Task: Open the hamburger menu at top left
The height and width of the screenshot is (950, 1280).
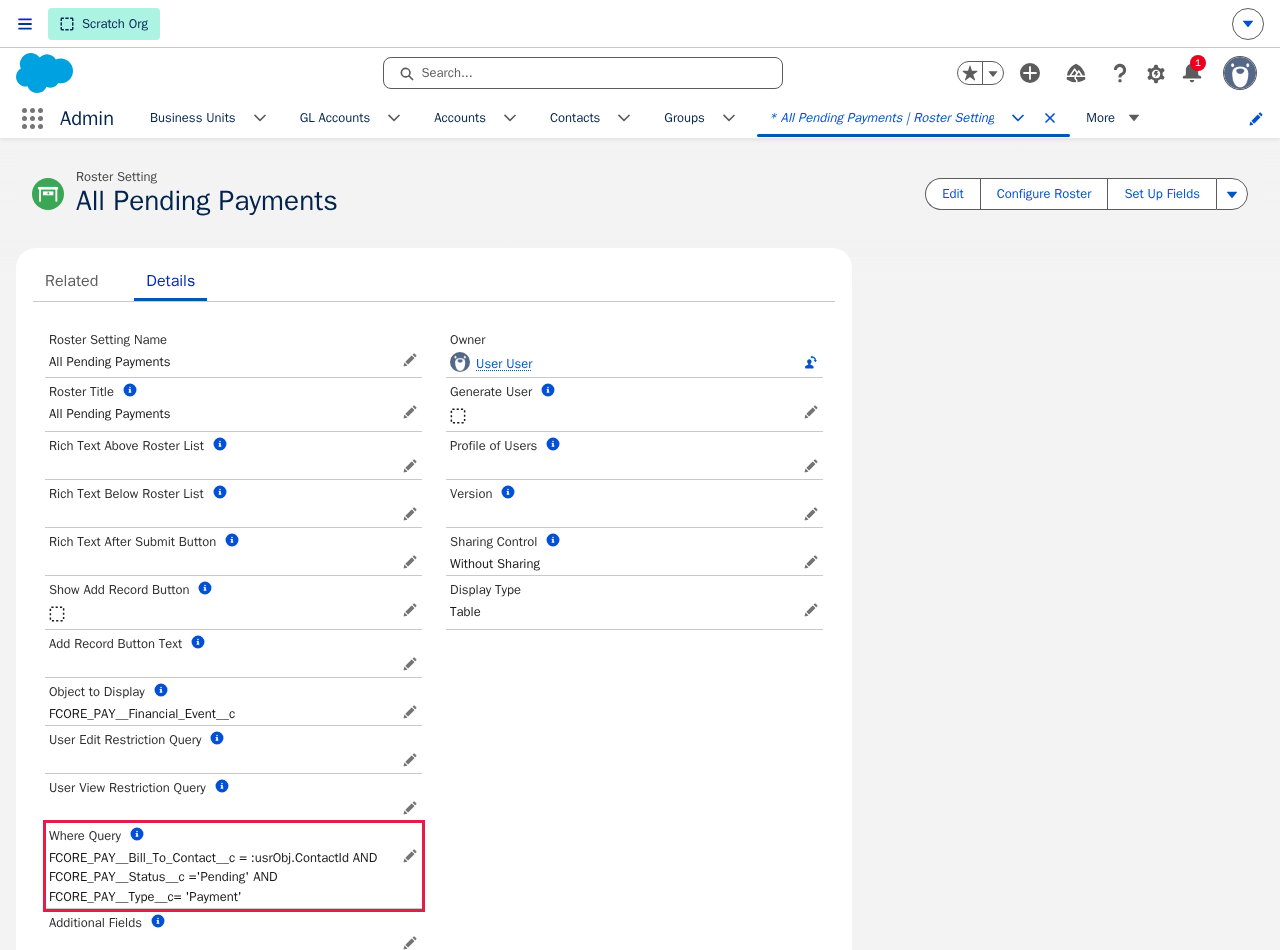Action: 25,24
